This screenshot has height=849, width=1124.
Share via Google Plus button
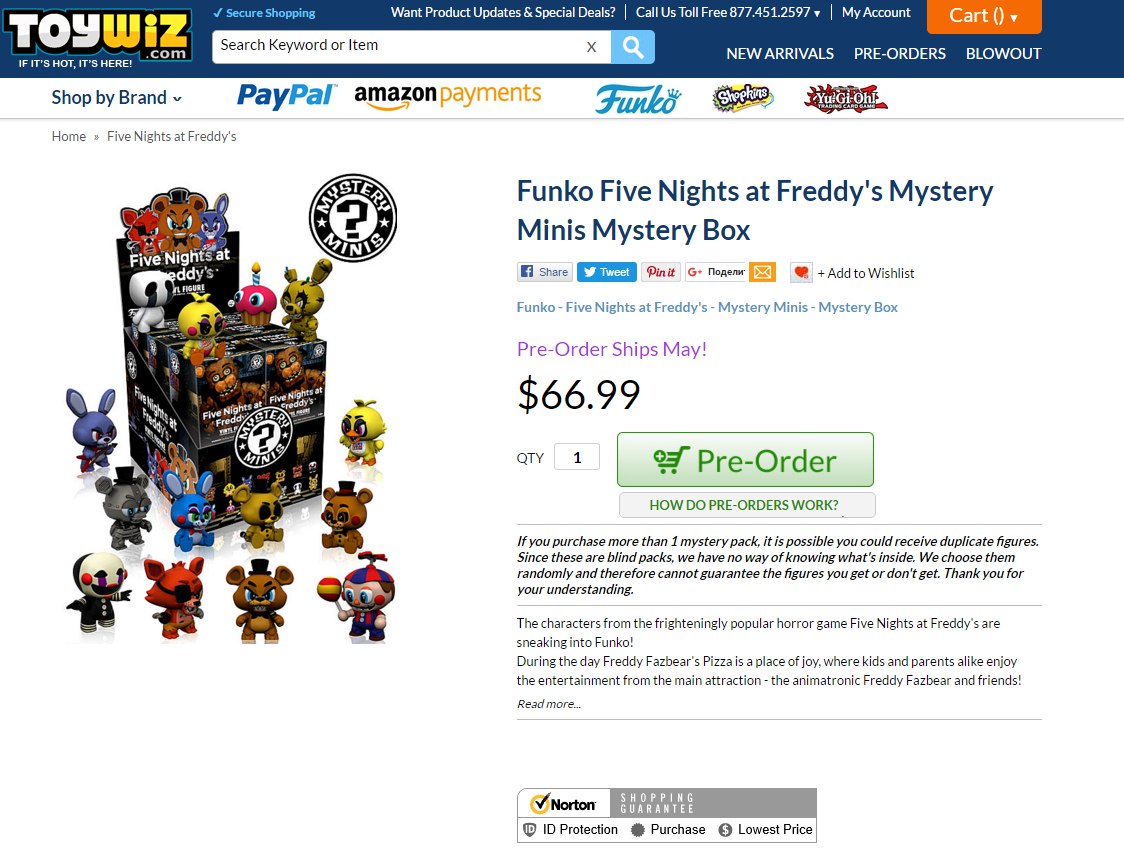pyautogui.click(x=716, y=272)
